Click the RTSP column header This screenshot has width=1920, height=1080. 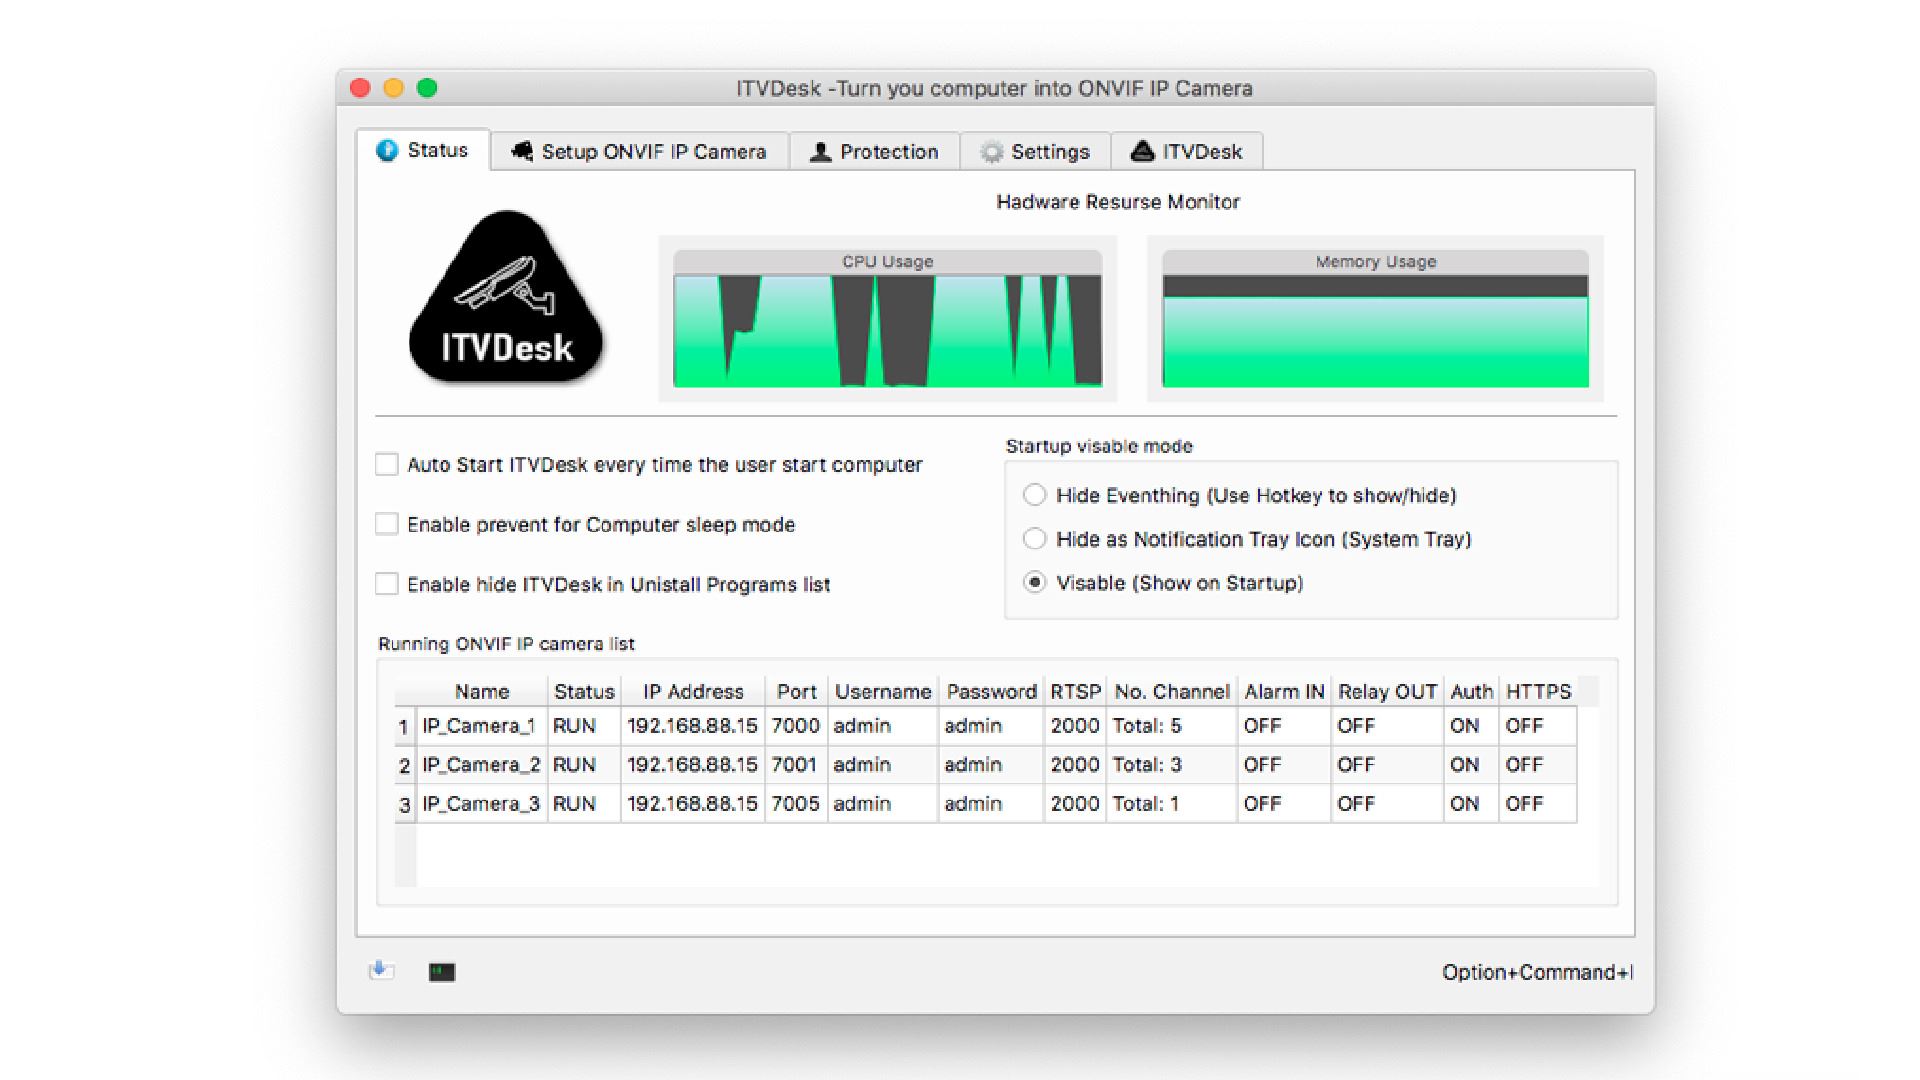[x=1075, y=691]
